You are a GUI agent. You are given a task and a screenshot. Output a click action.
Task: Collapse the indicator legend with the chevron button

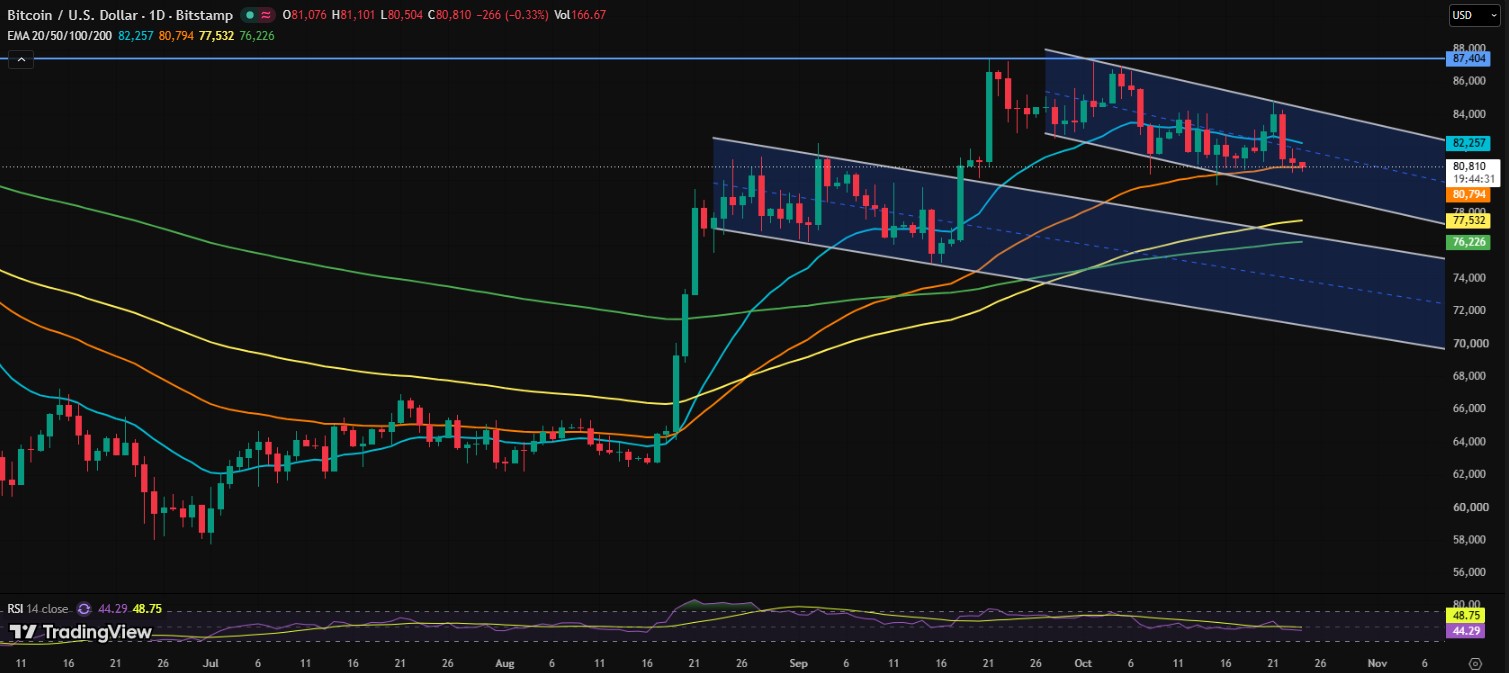click(x=21, y=60)
